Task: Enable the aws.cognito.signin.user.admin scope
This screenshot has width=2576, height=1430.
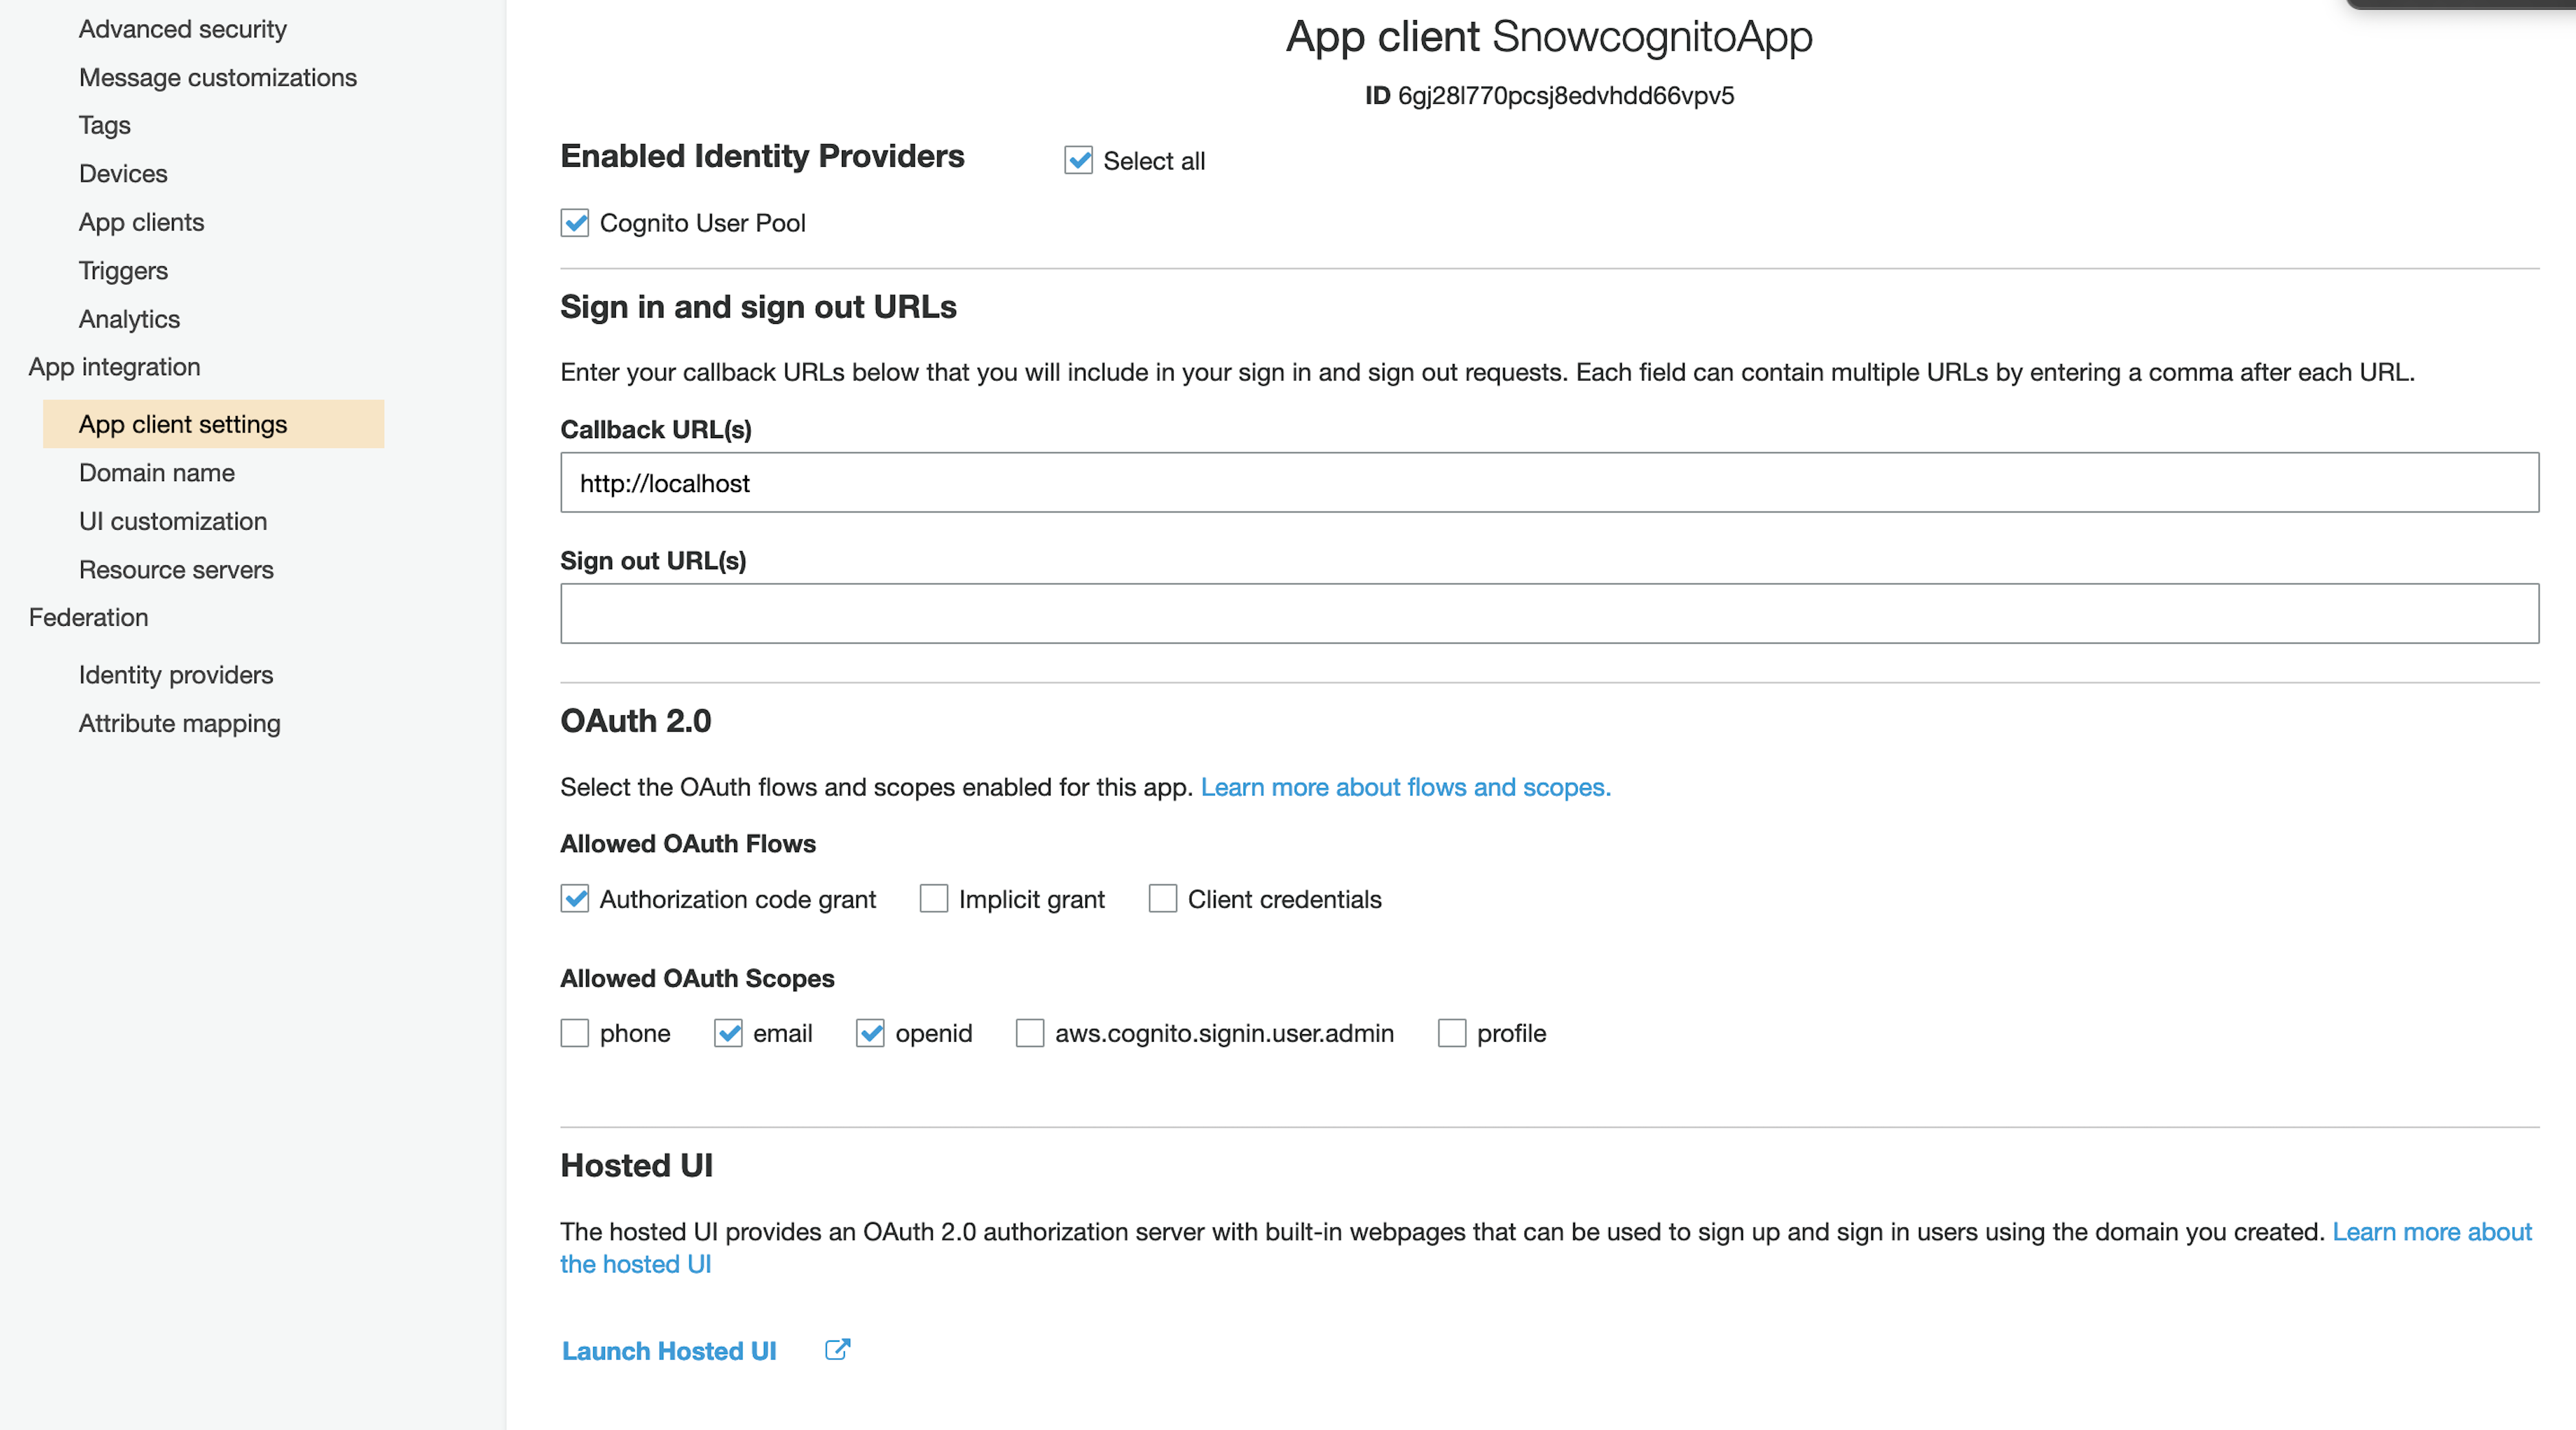Action: click(1030, 1033)
